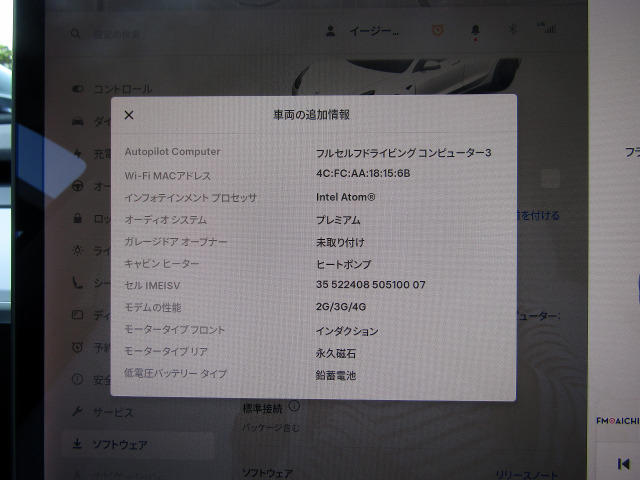Click the Wi-Fi MACアドレス label

(168, 176)
